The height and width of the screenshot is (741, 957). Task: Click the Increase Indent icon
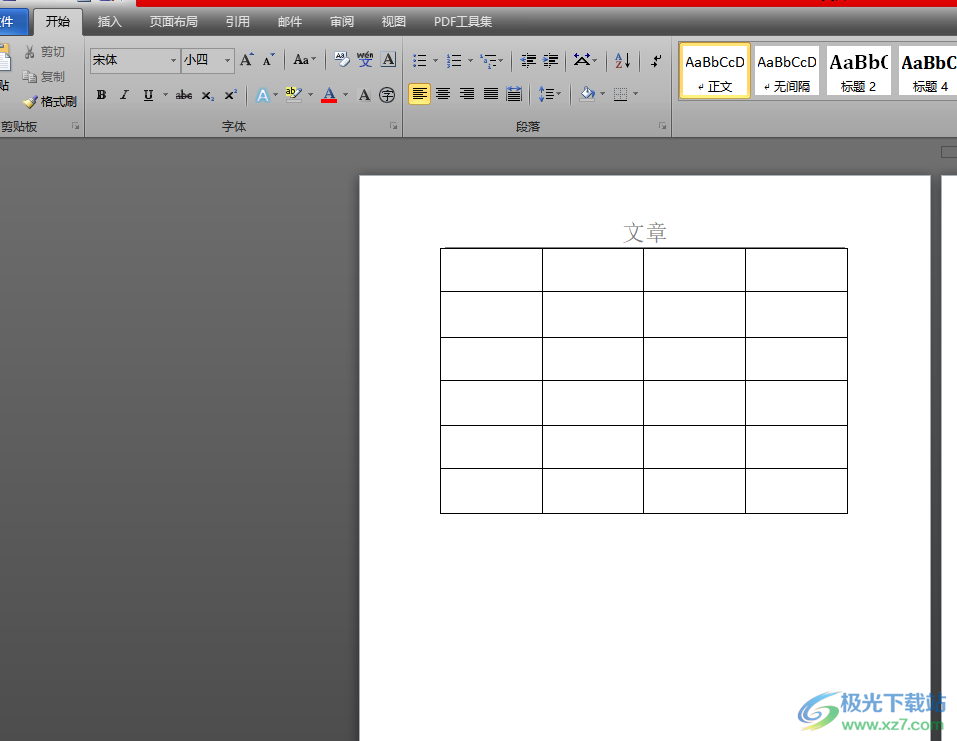pos(551,60)
